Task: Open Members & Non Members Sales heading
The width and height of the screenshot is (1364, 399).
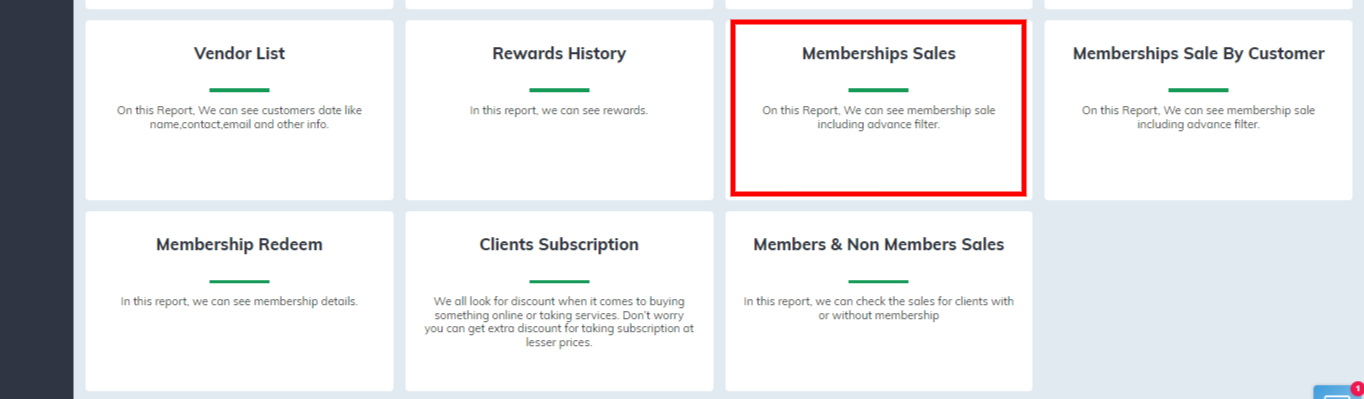Action: pyautogui.click(x=879, y=245)
